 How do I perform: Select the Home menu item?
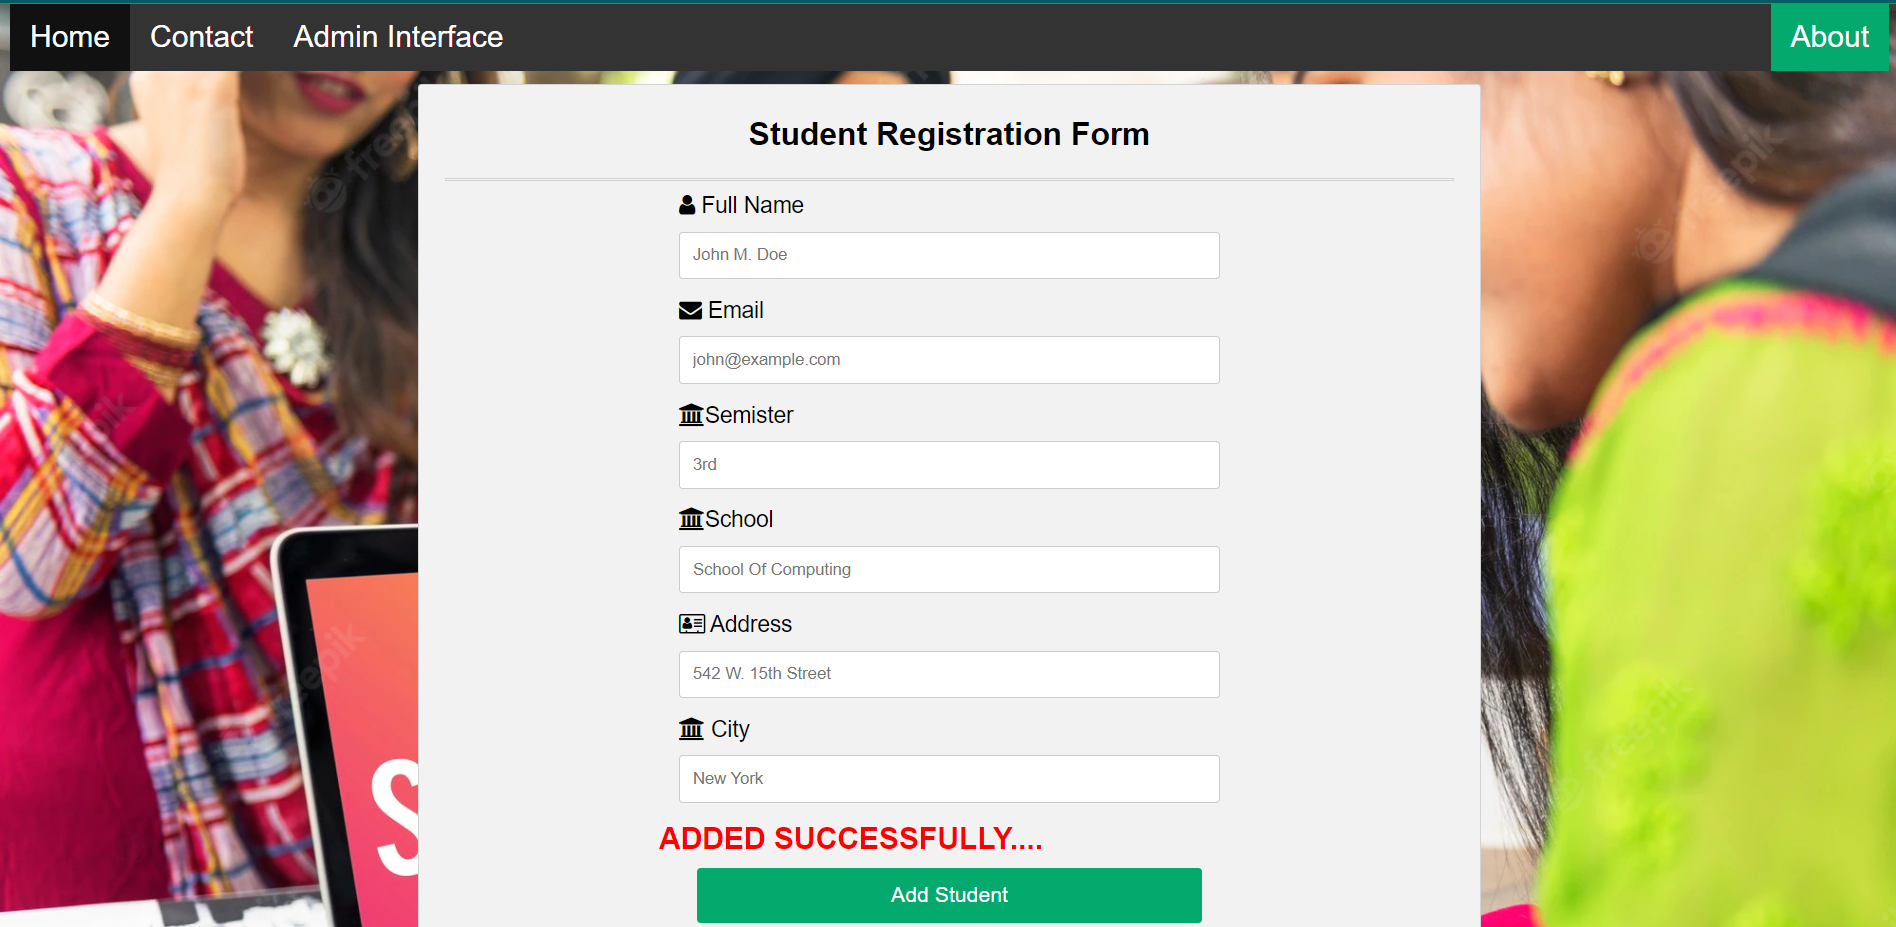[69, 37]
